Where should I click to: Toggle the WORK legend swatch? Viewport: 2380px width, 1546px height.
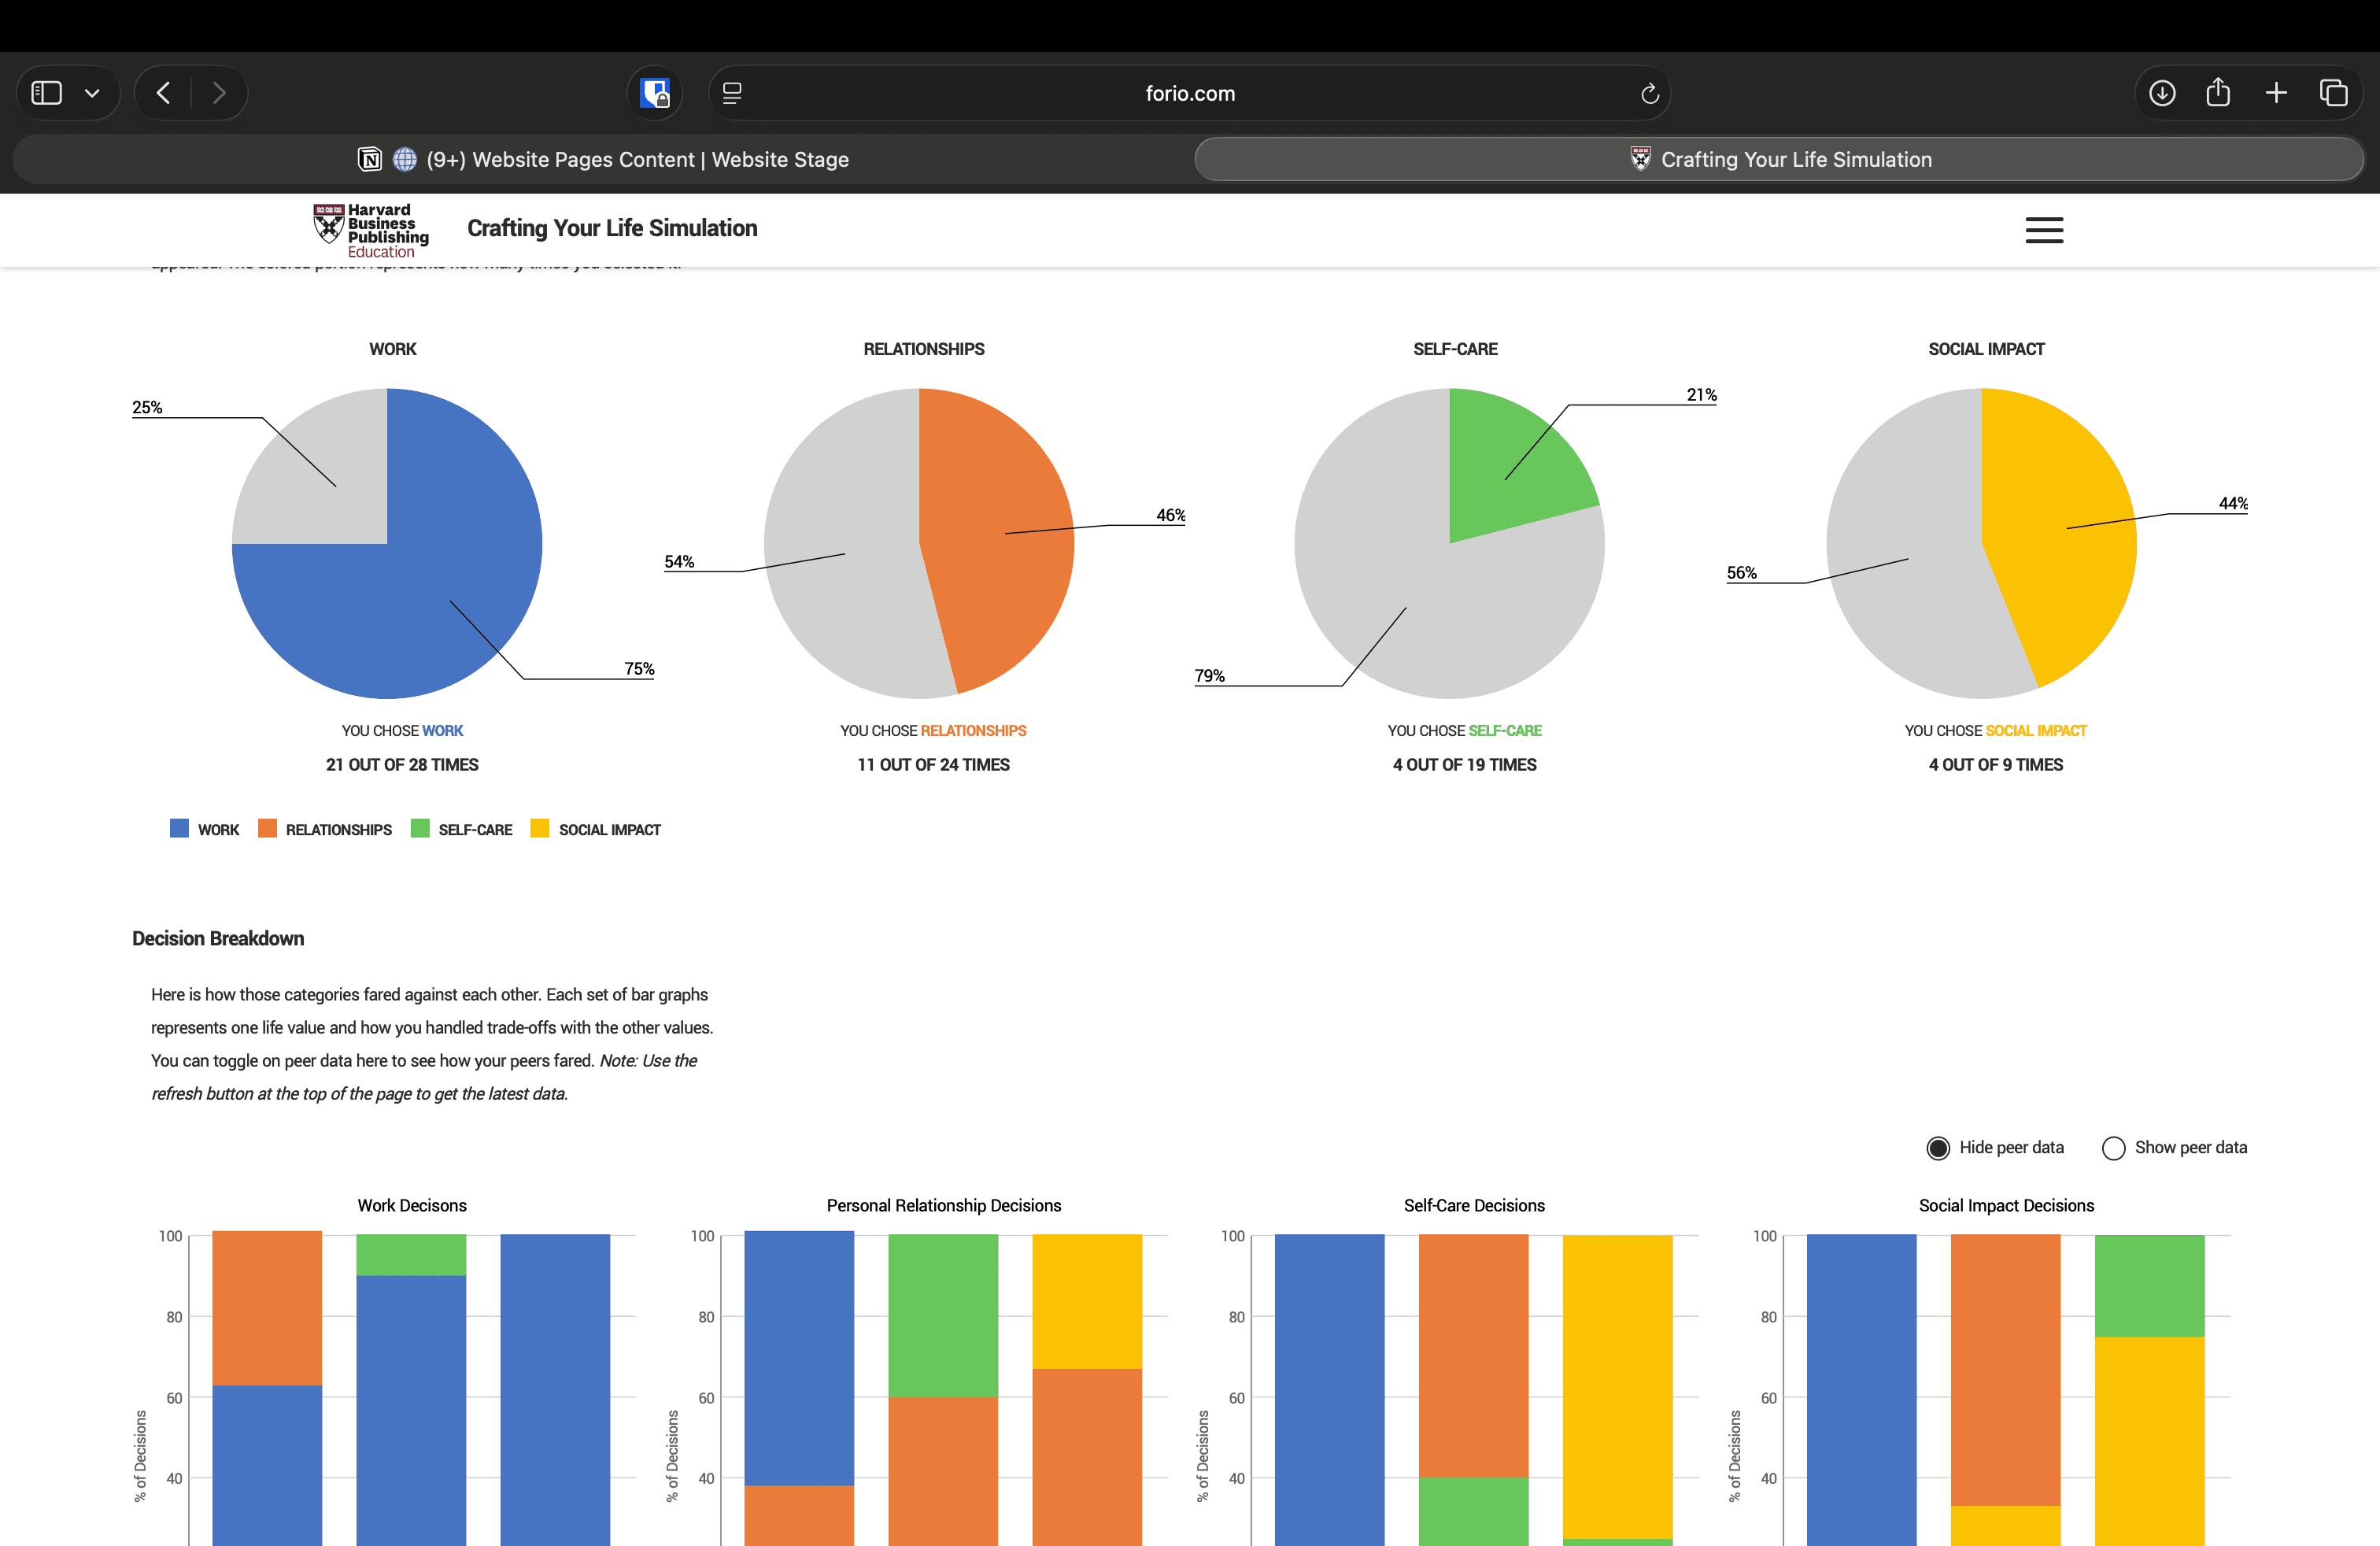coord(180,829)
